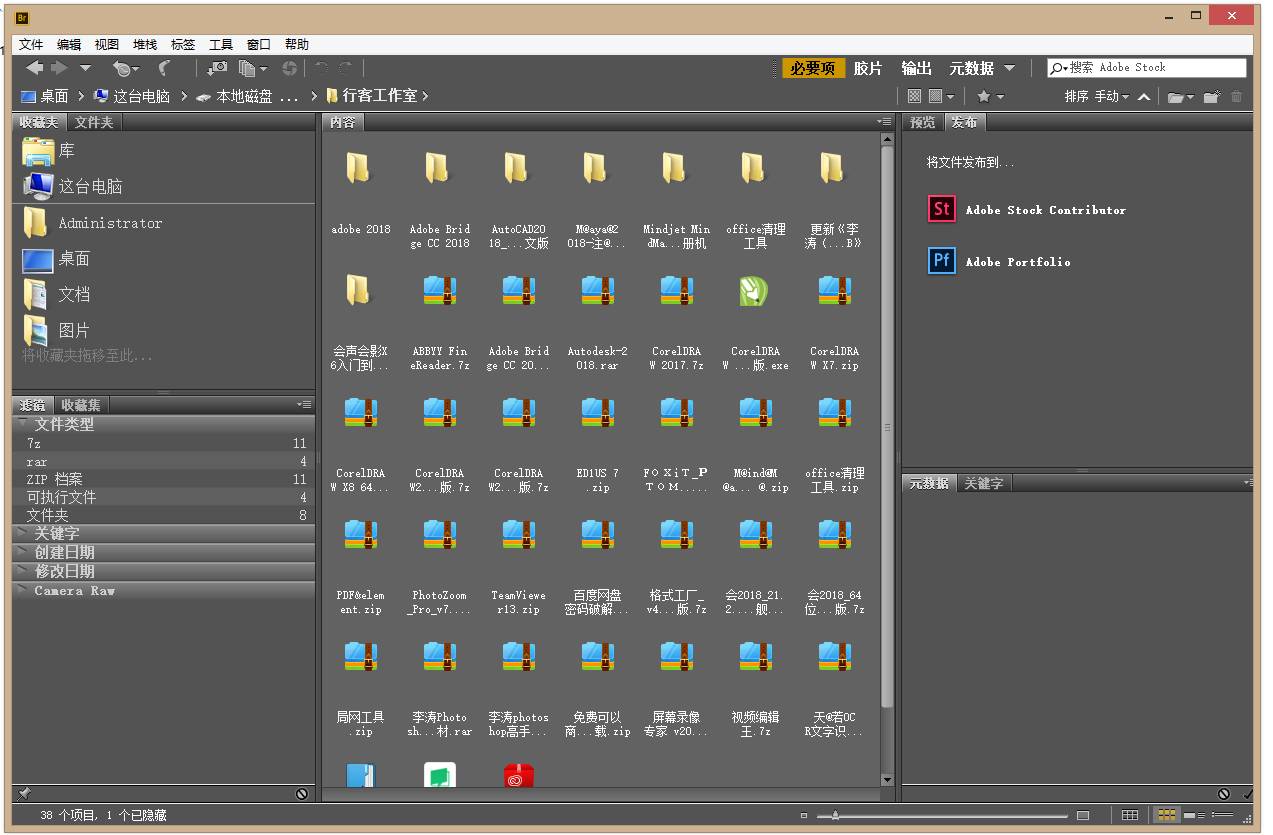This screenshot has width=1273, height=835.
Task: Click the refresh icon in the toolbar
Action: click(x=290, y=68)
